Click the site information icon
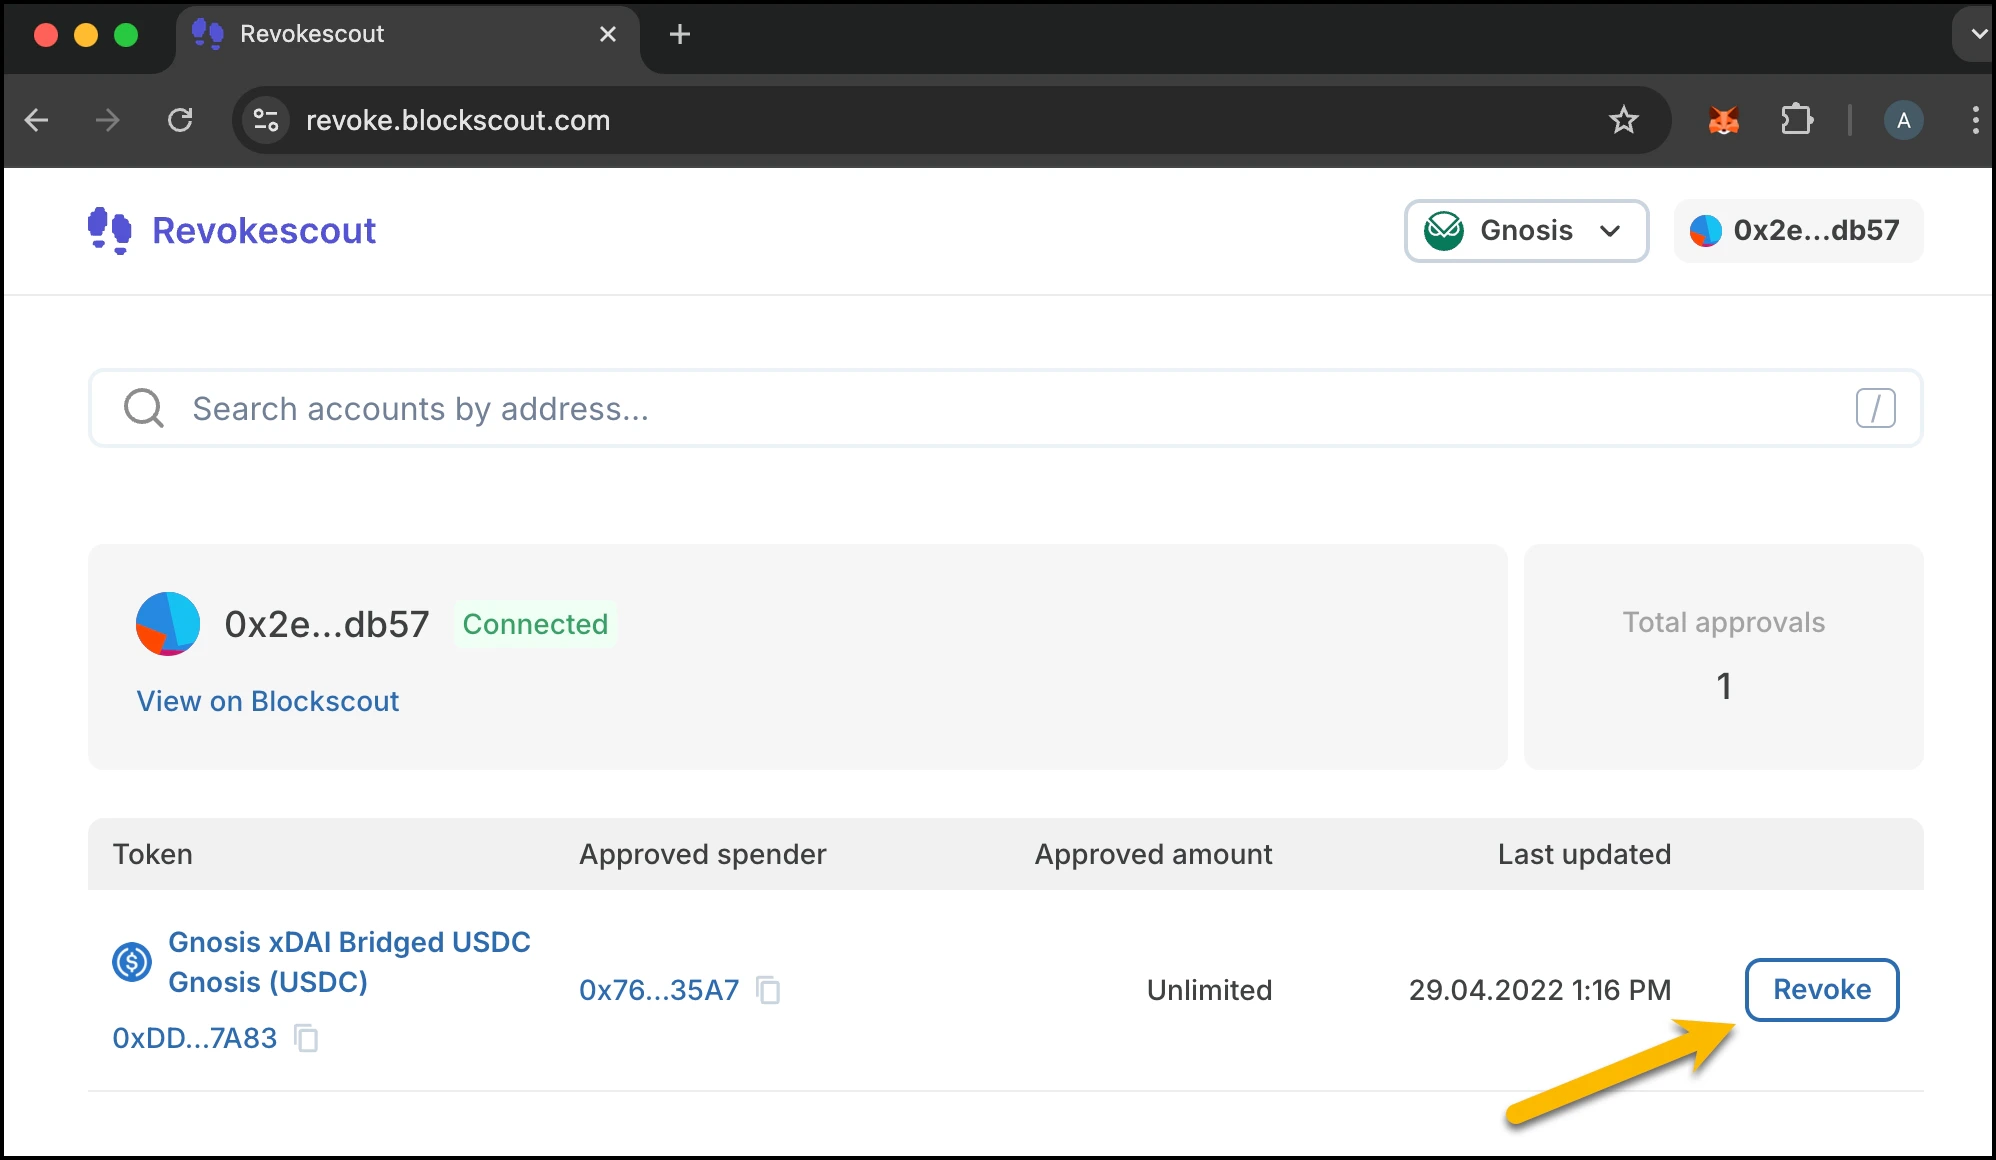 click(x=266, y=120)
